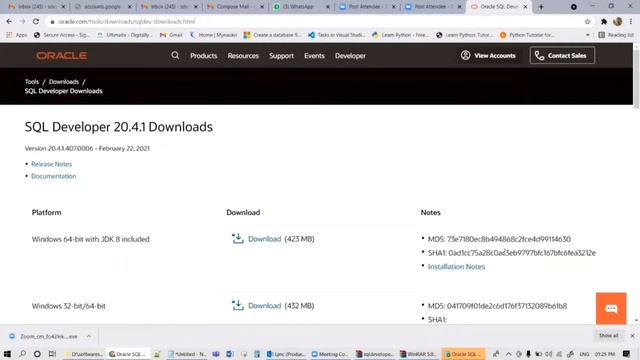The width and height of the screenshot is (640, 360).
Task: Open the orange chat widget
Action: pyautogui.click(x=611, y=308)
